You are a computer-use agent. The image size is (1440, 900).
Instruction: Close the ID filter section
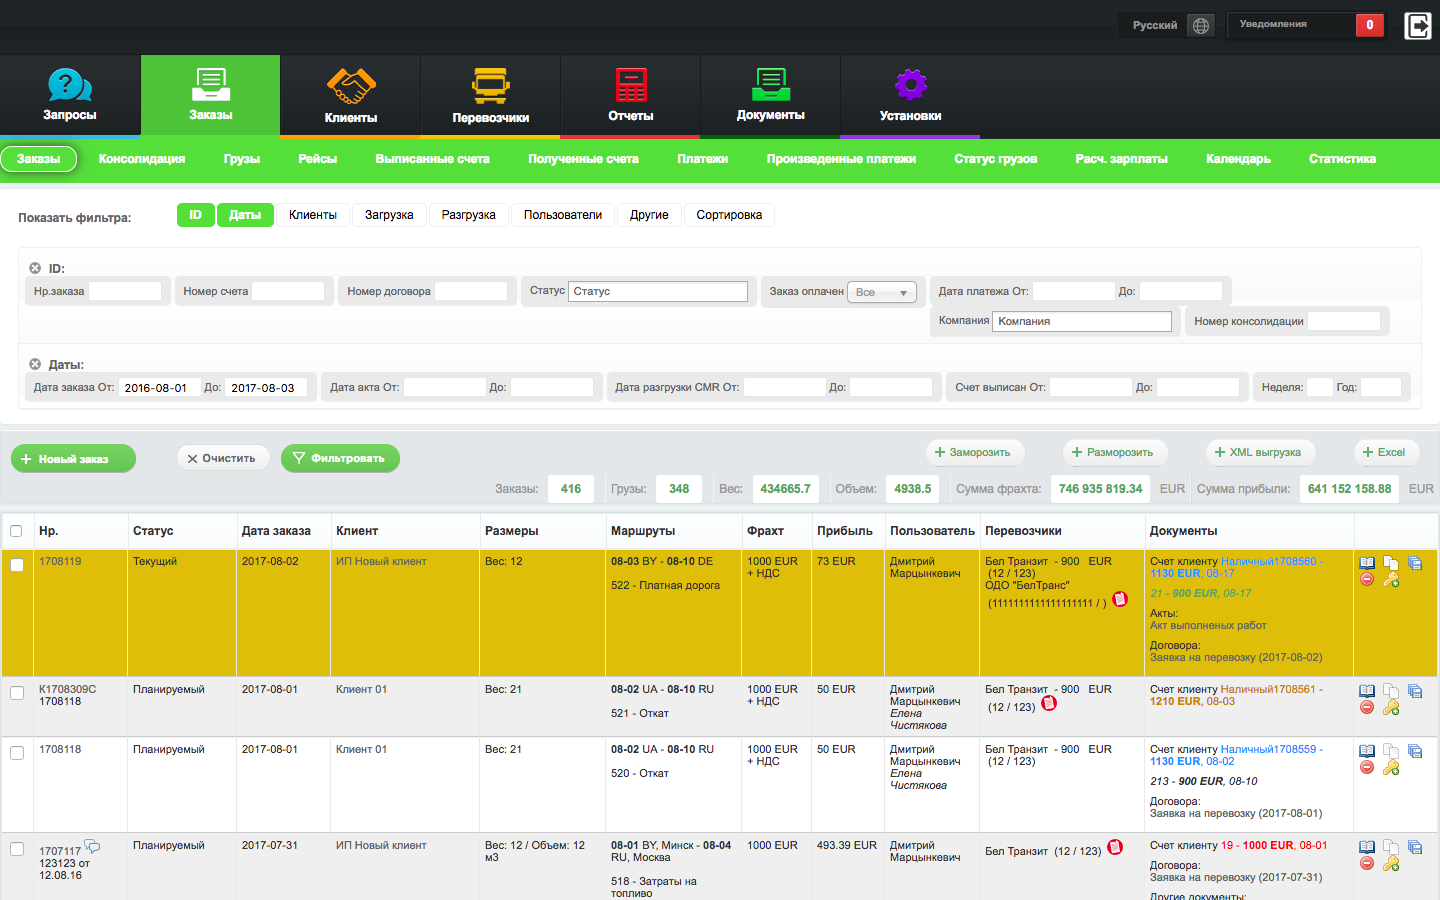(x=35, y=268)
